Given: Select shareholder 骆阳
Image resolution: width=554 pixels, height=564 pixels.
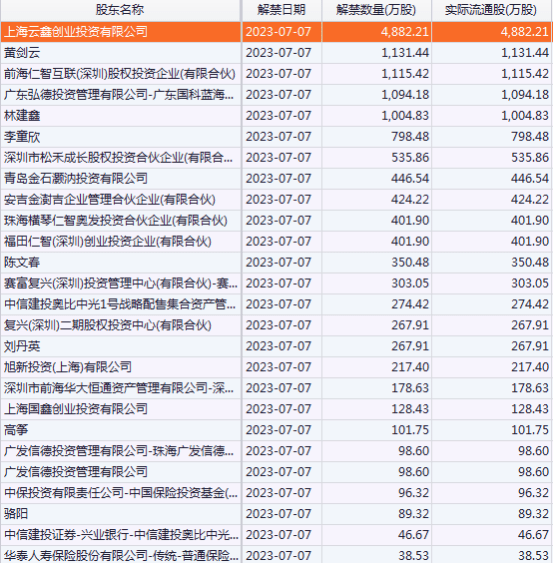Looking at the screenshot, I should tap(16, 514).
